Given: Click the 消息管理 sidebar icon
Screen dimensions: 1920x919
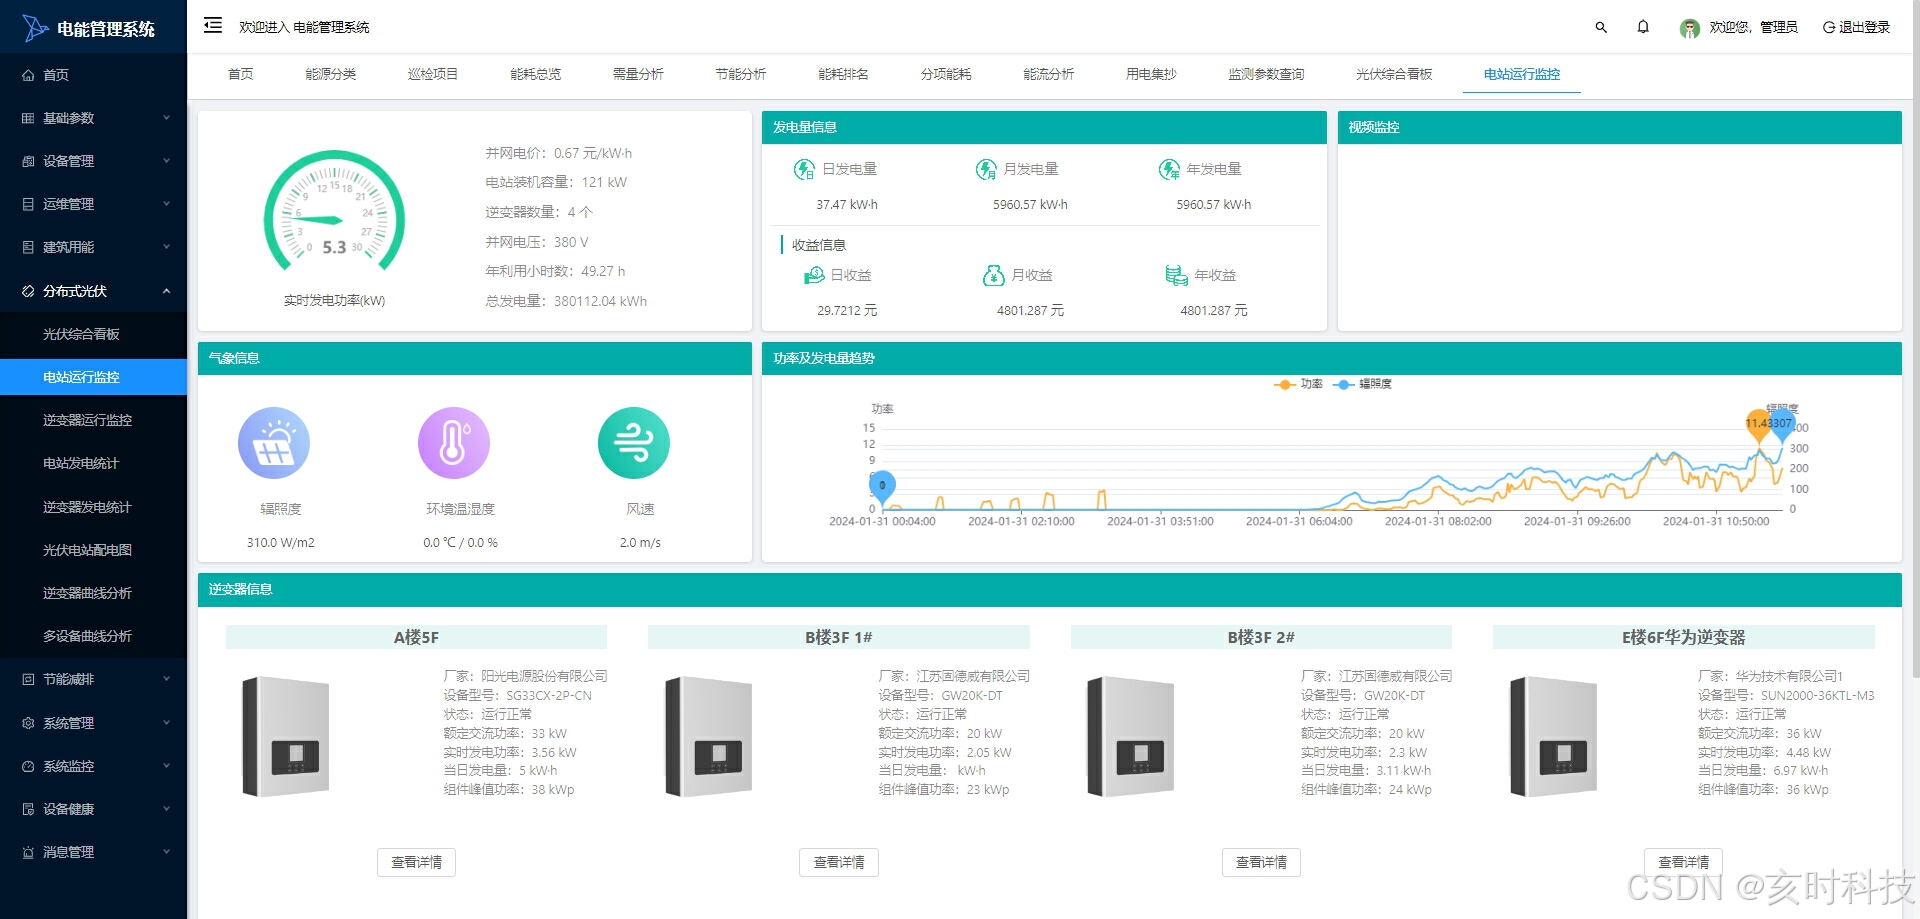Looking at the screenshot, I should click(x=28, y=852).
